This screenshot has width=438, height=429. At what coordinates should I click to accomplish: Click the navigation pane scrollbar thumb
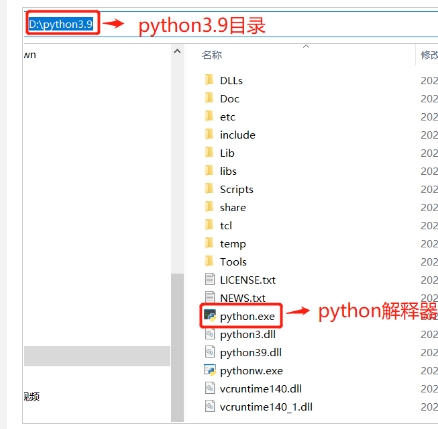[177, 348]
